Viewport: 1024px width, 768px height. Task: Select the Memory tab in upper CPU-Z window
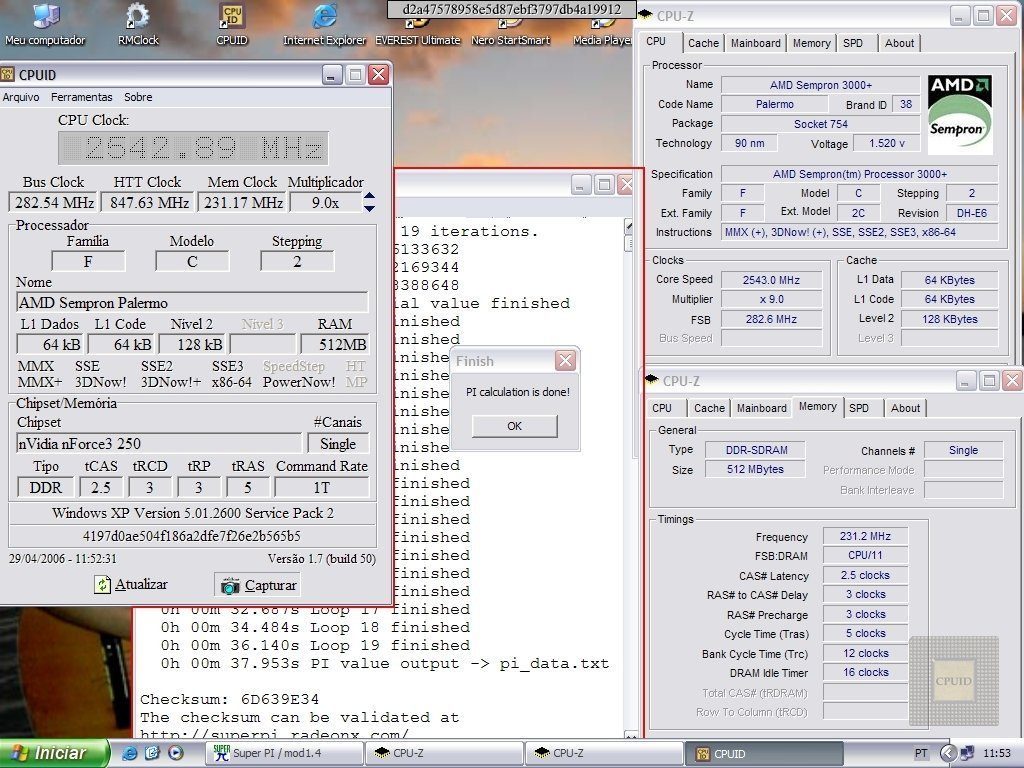point(811,43)
